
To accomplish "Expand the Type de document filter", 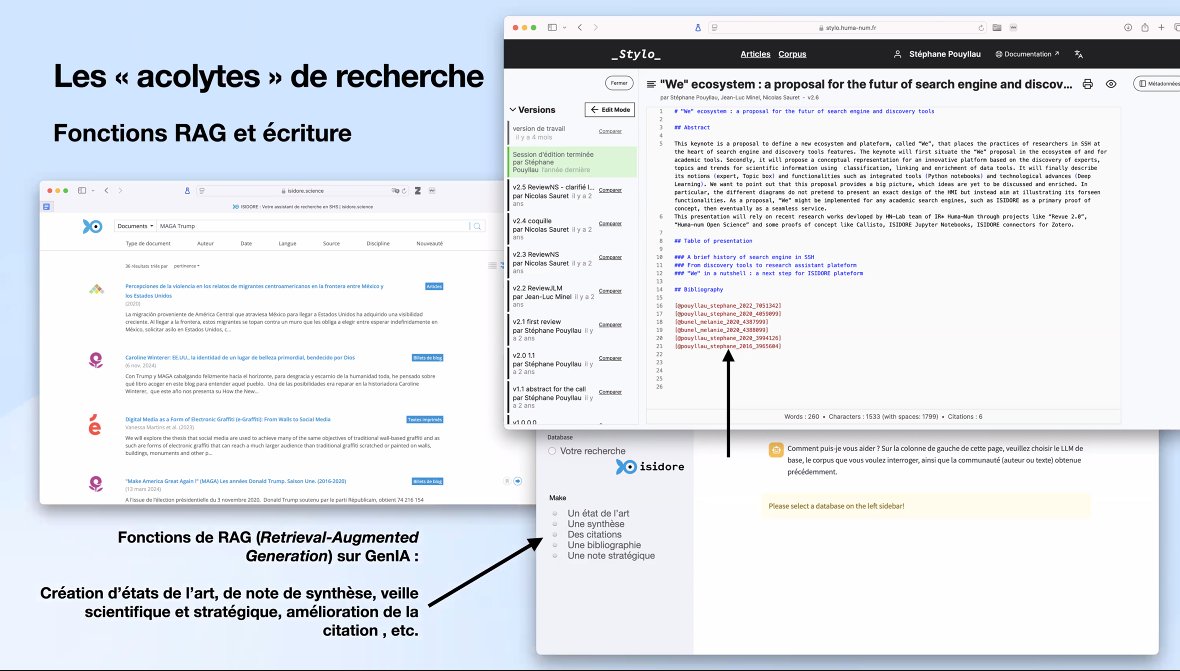I will (148, 243).
